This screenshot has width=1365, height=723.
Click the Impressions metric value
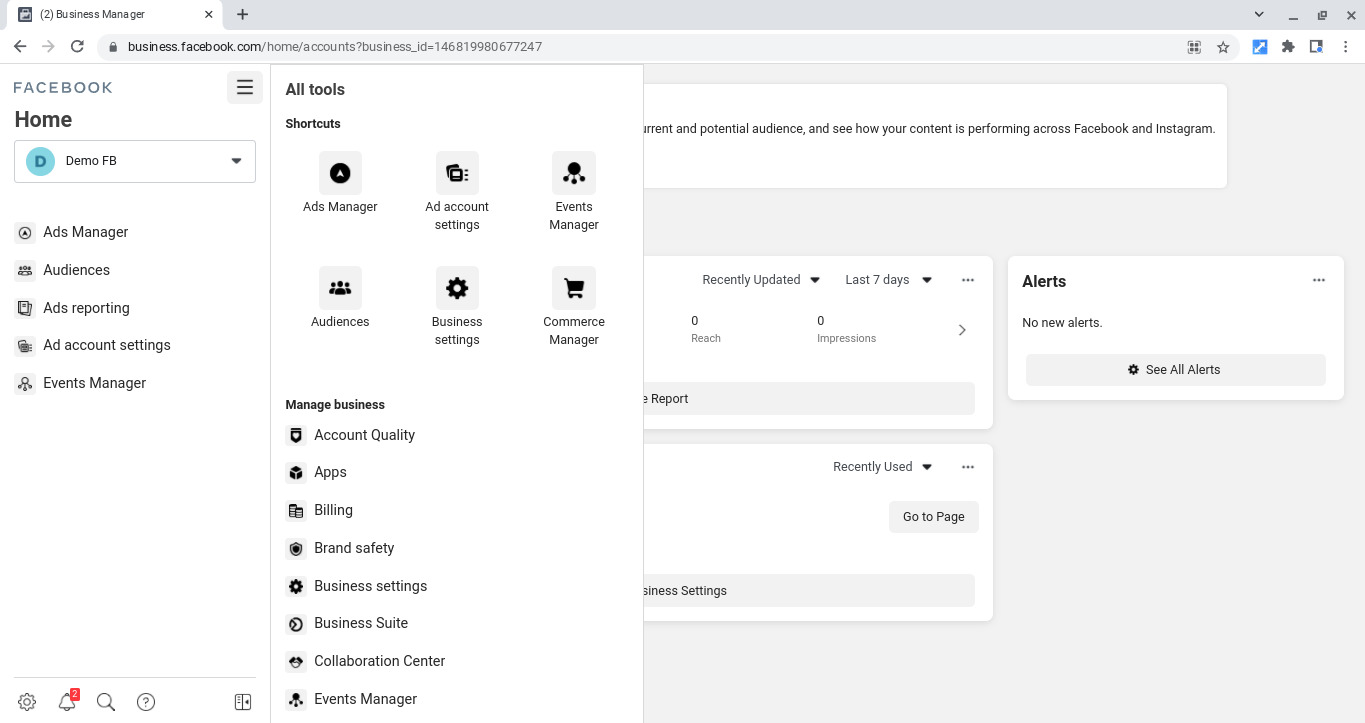[821, 321]
